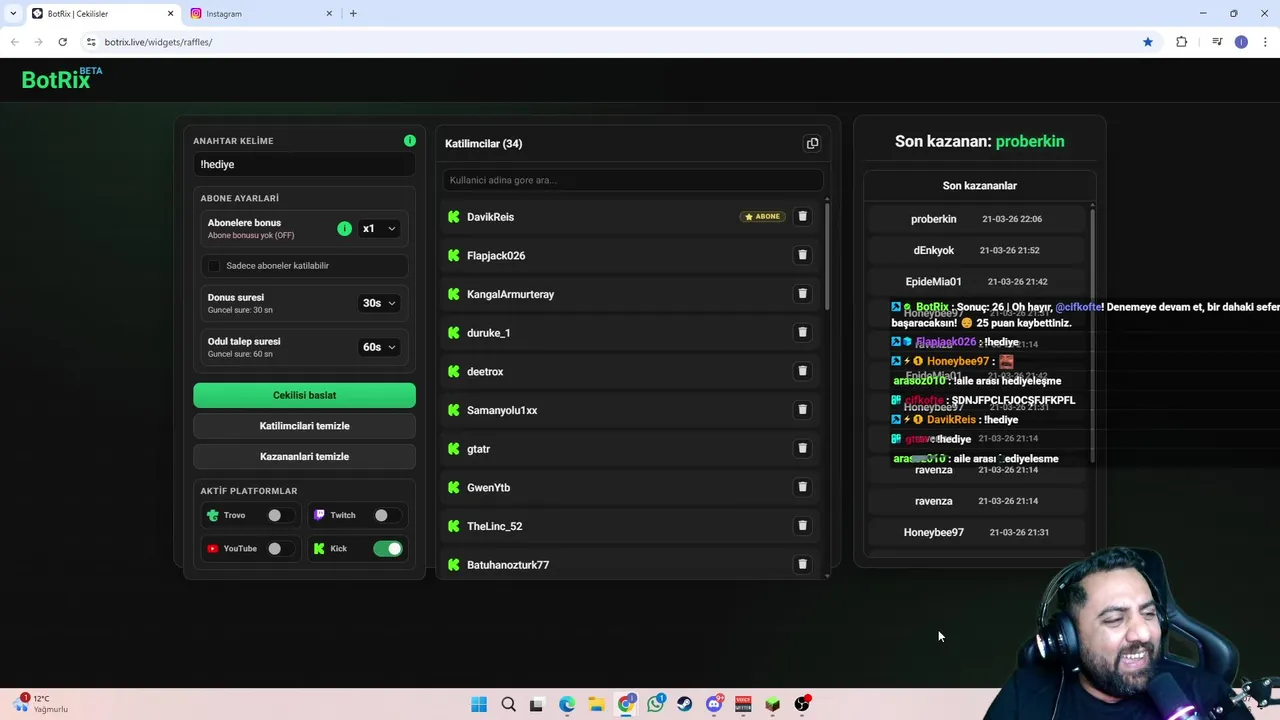1280x720 pixels.
Task: Delete Batuhanozturk77 participant
Action: pyautogui.click(x=802, y=564)
